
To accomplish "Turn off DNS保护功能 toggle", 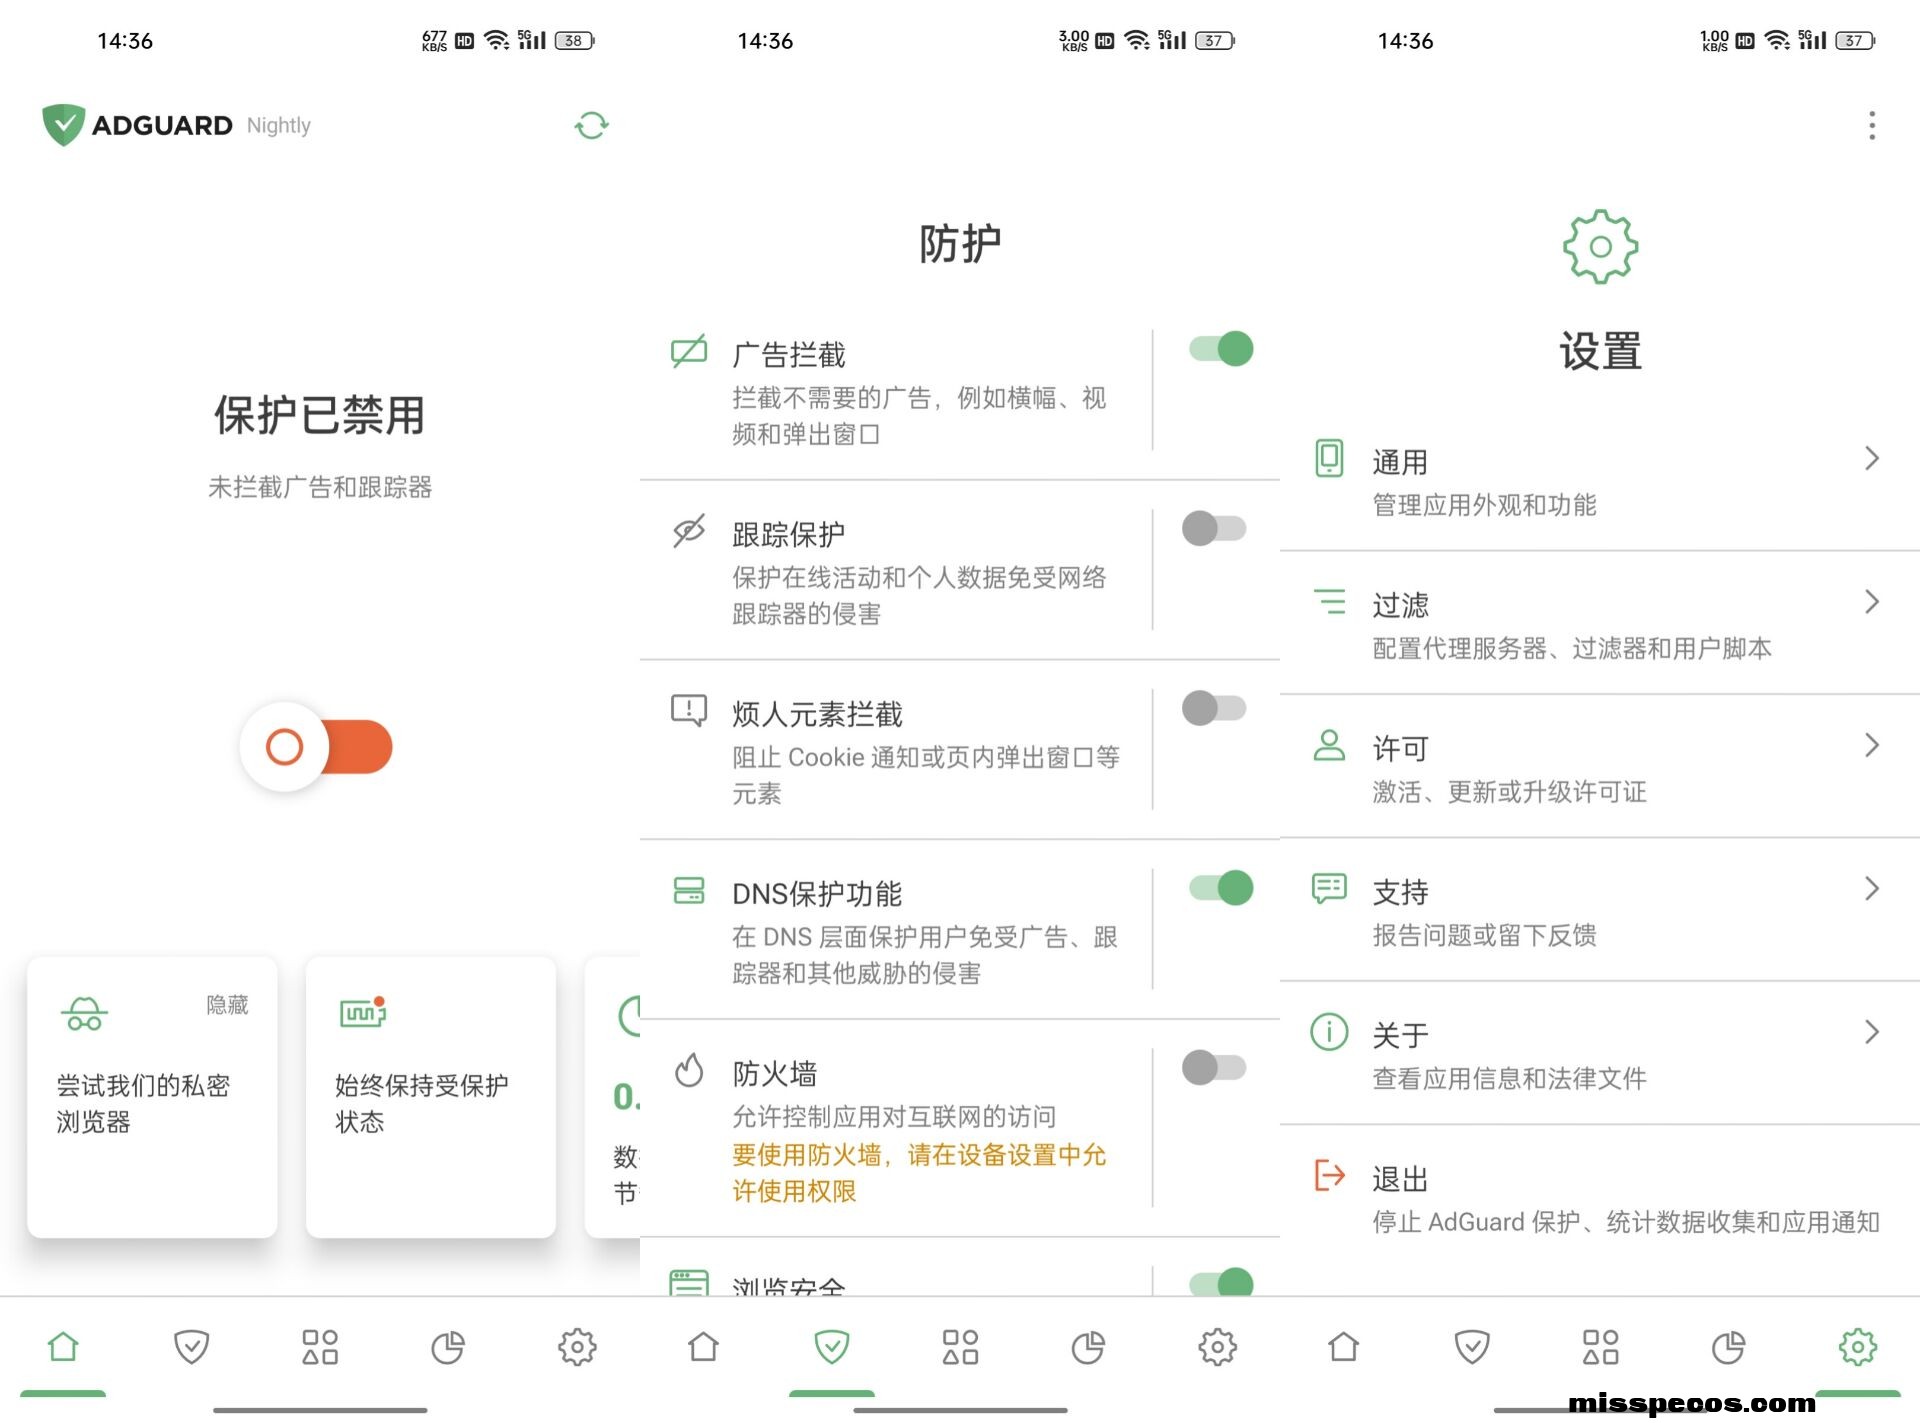I will click(1220, 888).
